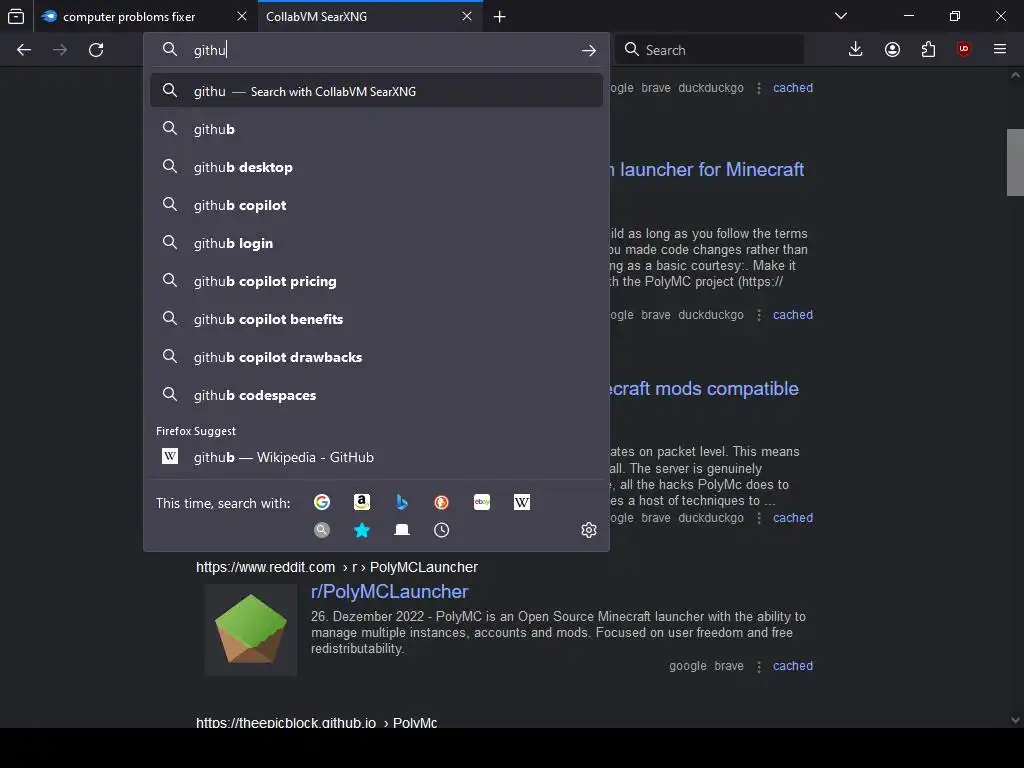Select the github login suggestion
The image size is (1024, 768).
tap(376, 243)
